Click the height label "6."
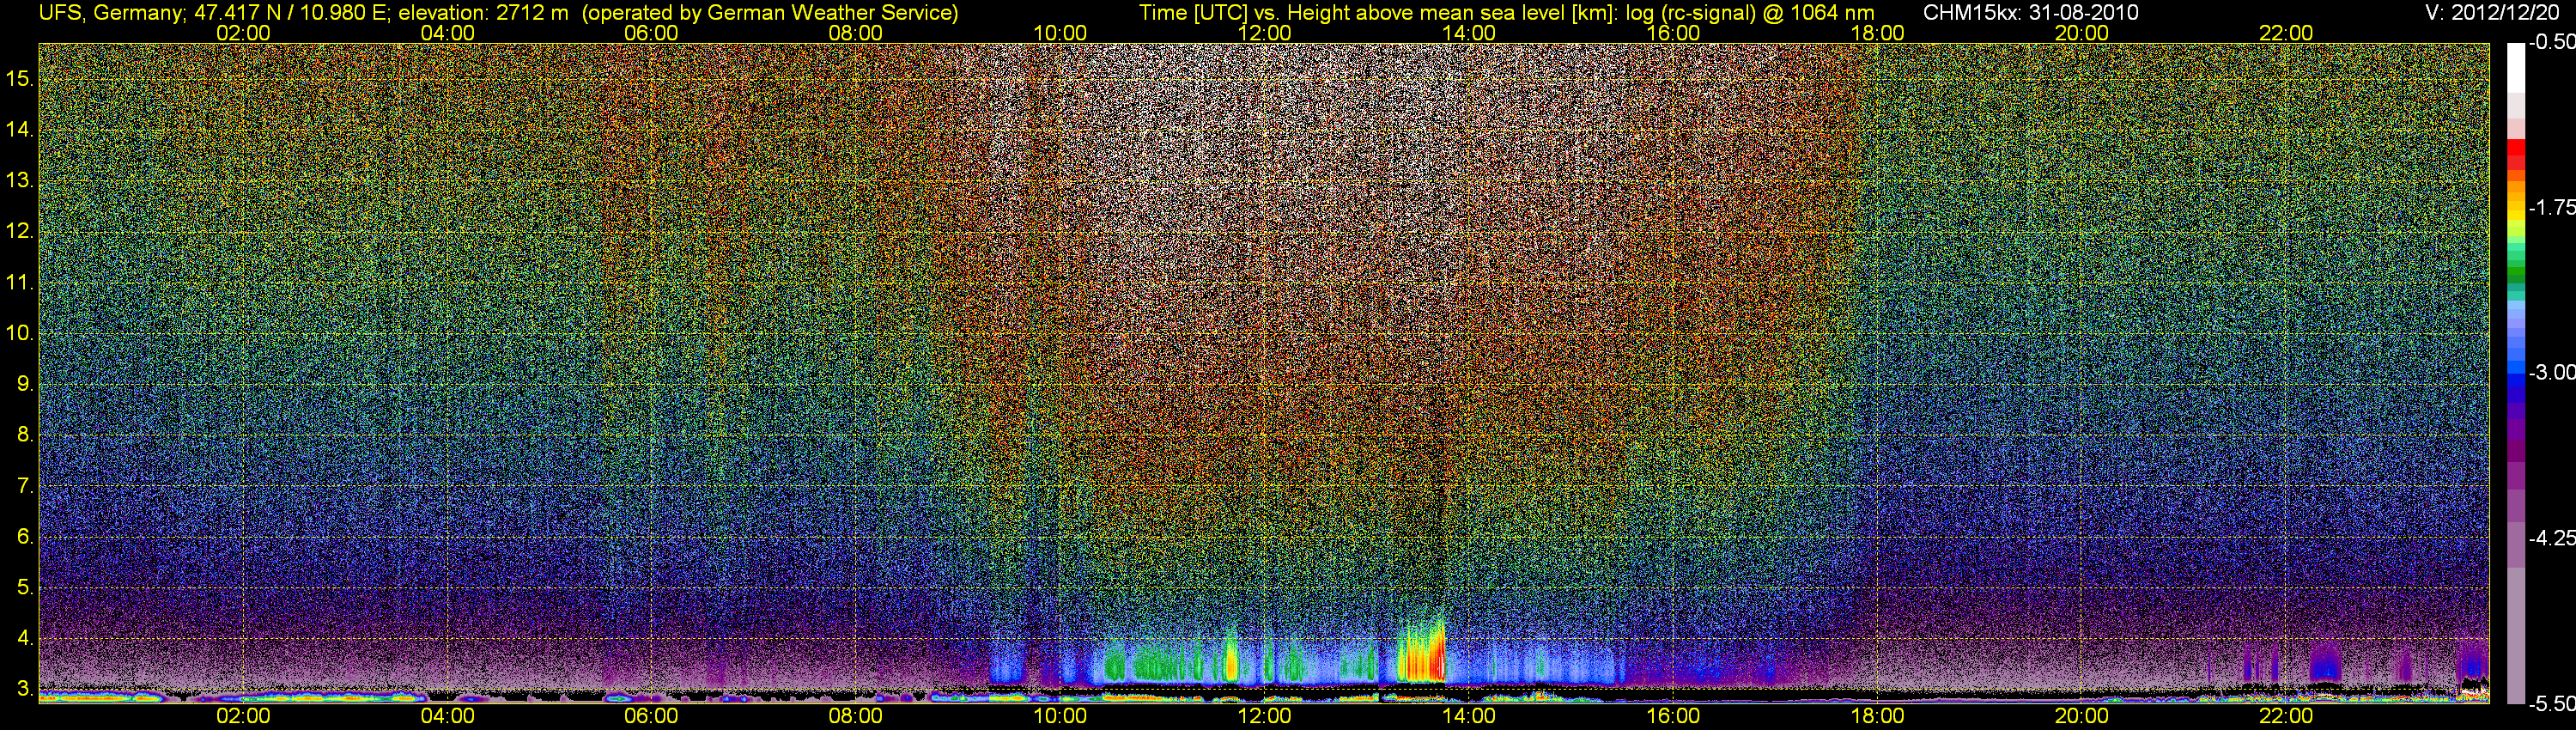Screen dimensions: 2576x730 pos(26,537)
